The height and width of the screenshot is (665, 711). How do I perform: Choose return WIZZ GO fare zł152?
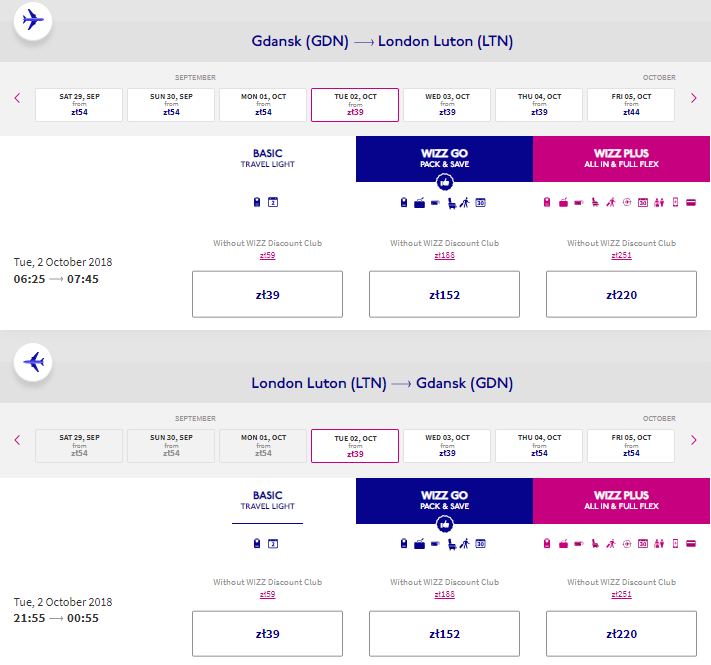click(x=444, y=633)
